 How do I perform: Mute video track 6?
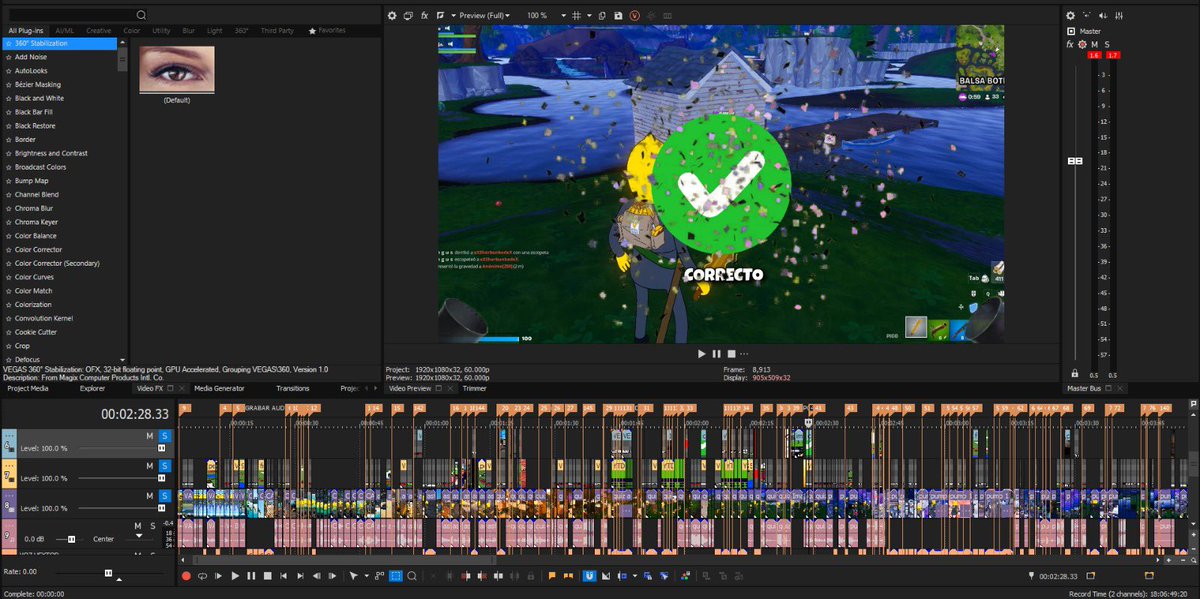click(x=150, y=436)
